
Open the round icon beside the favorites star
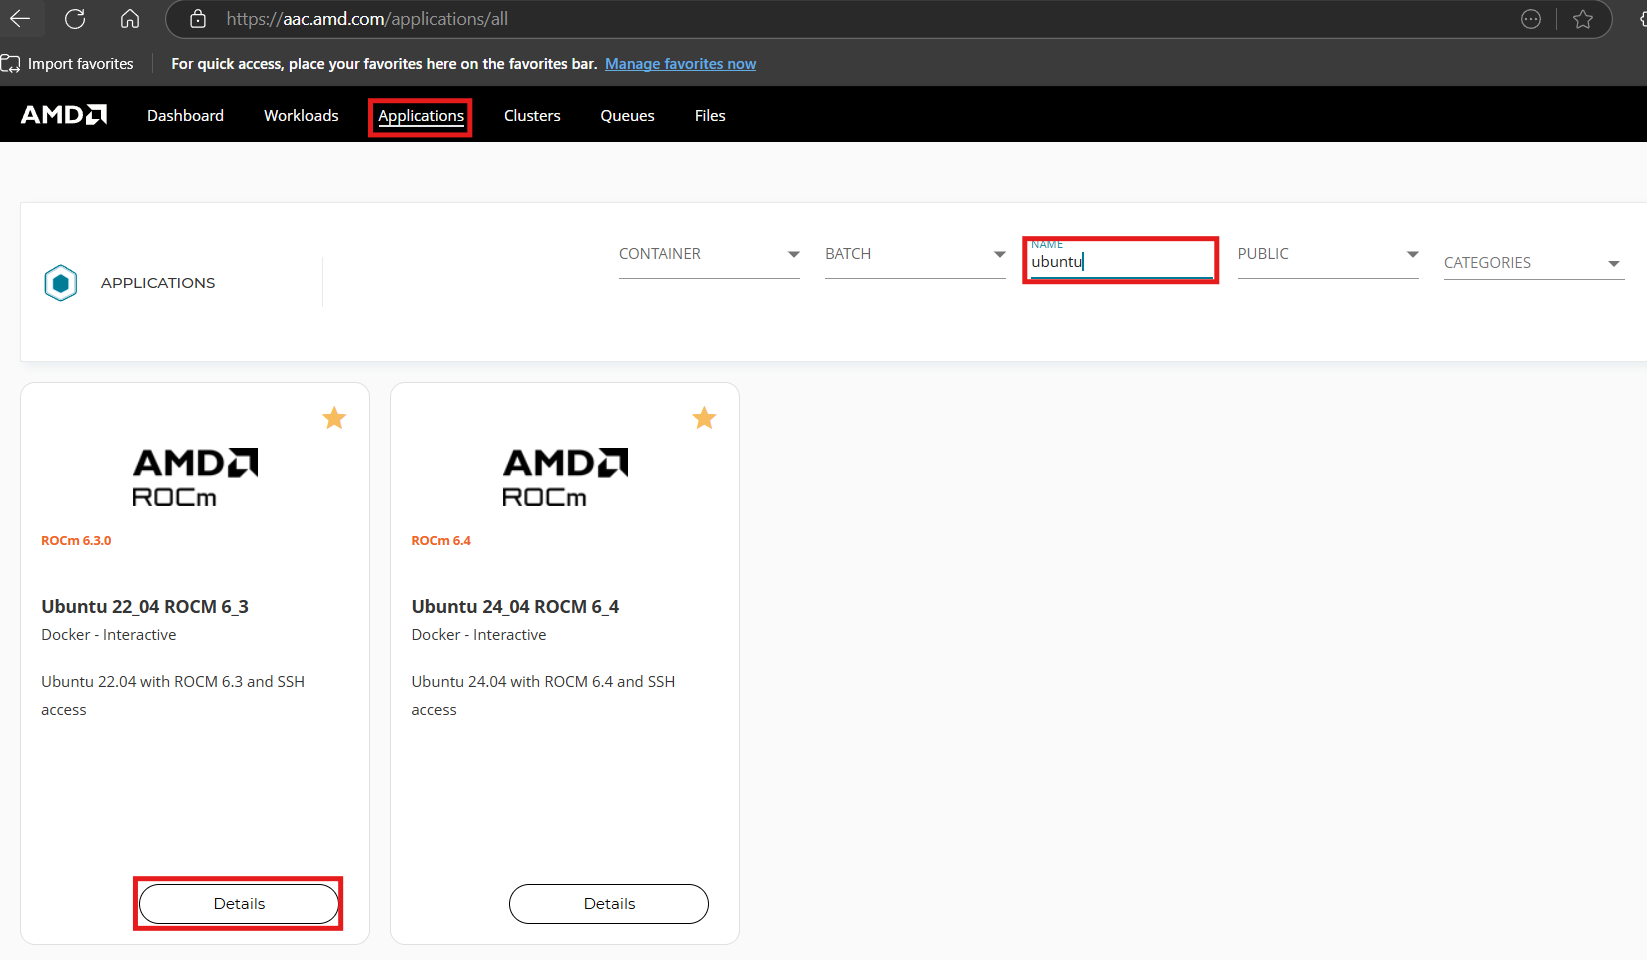[x=1531, y=19]
